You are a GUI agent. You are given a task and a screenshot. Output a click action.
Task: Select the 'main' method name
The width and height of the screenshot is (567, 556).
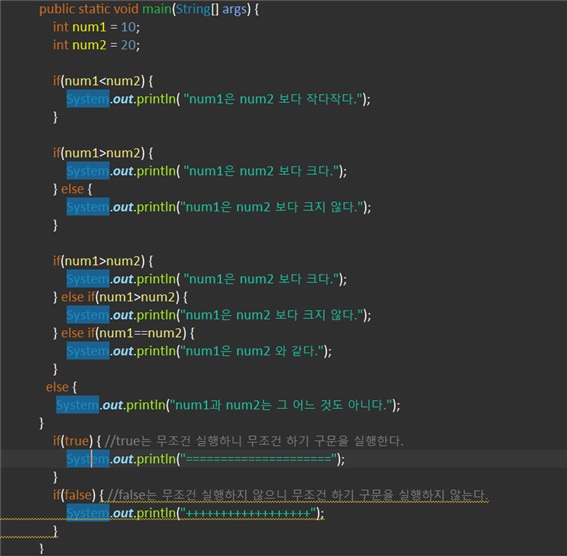[156, 9]
